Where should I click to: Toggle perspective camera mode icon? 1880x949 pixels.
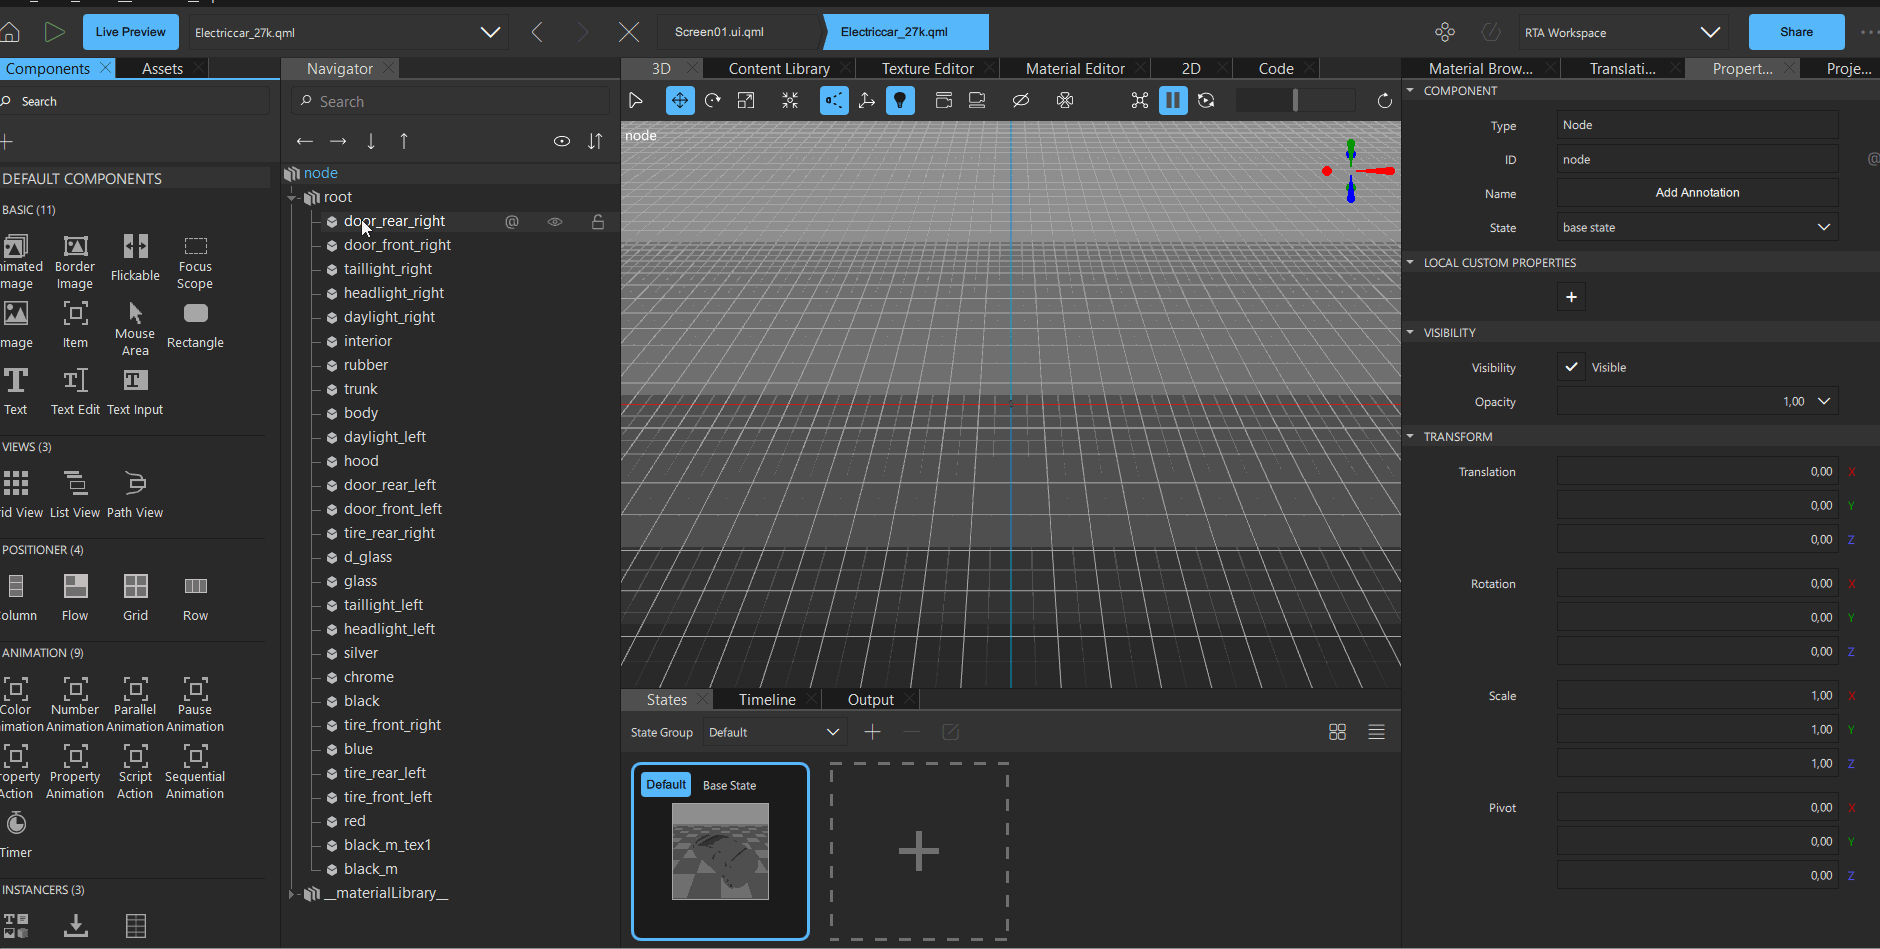pos(834,100)
